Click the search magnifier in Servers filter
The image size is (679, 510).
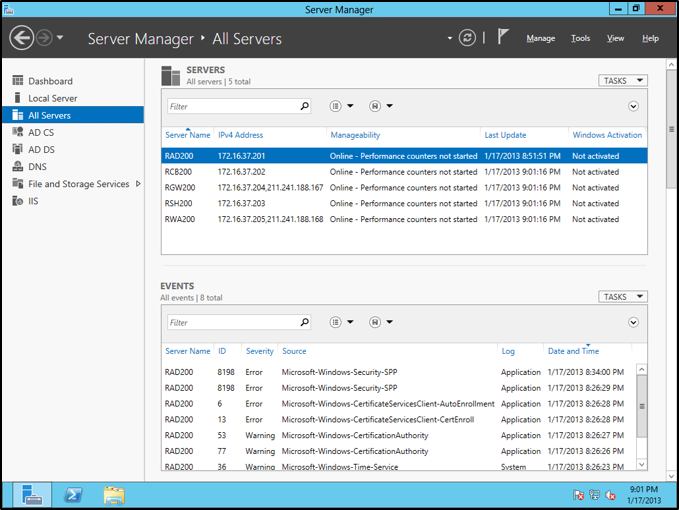[x=305, y=106]
